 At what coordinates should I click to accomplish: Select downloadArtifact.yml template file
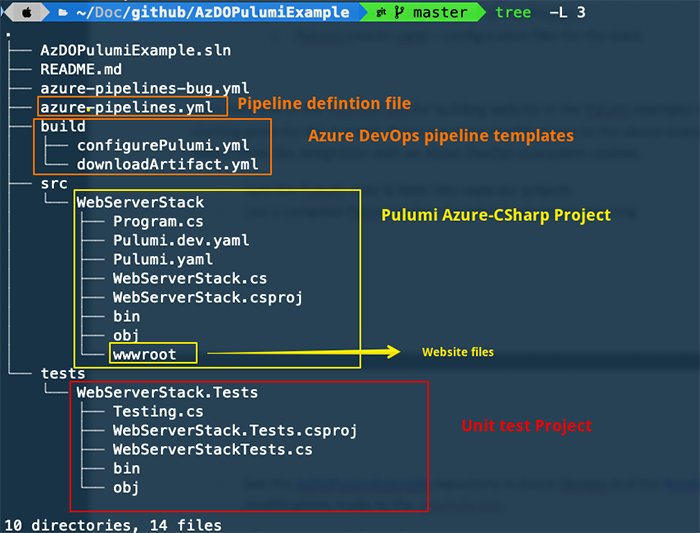click(167, 164)
